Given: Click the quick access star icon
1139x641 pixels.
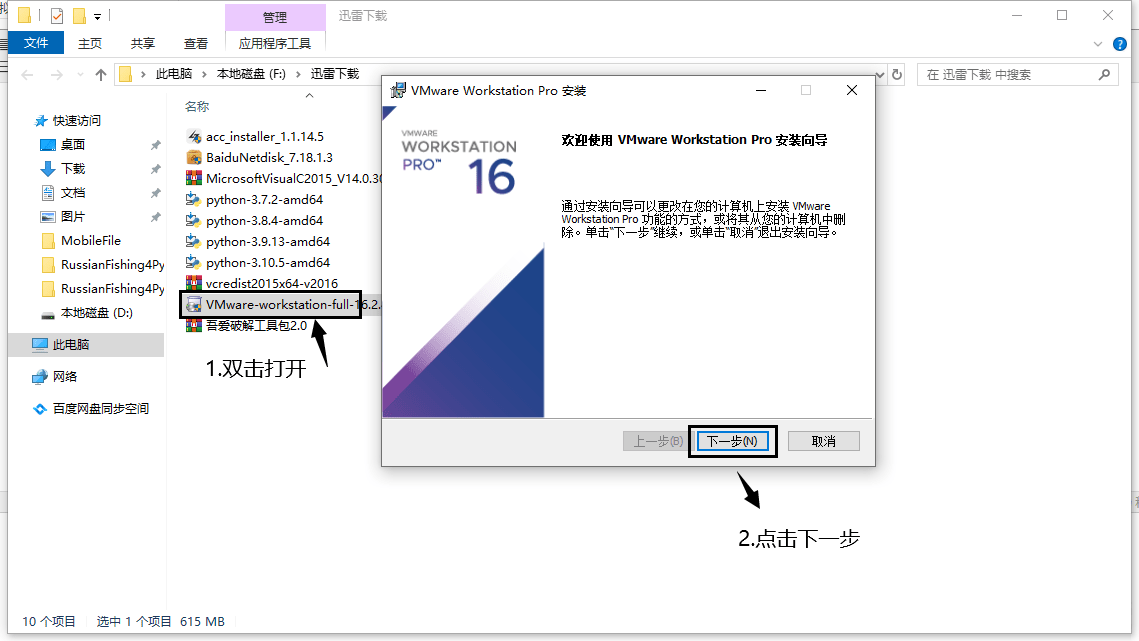Looking at the screenshot, I should pyautogui.click(x=41, y=121).
